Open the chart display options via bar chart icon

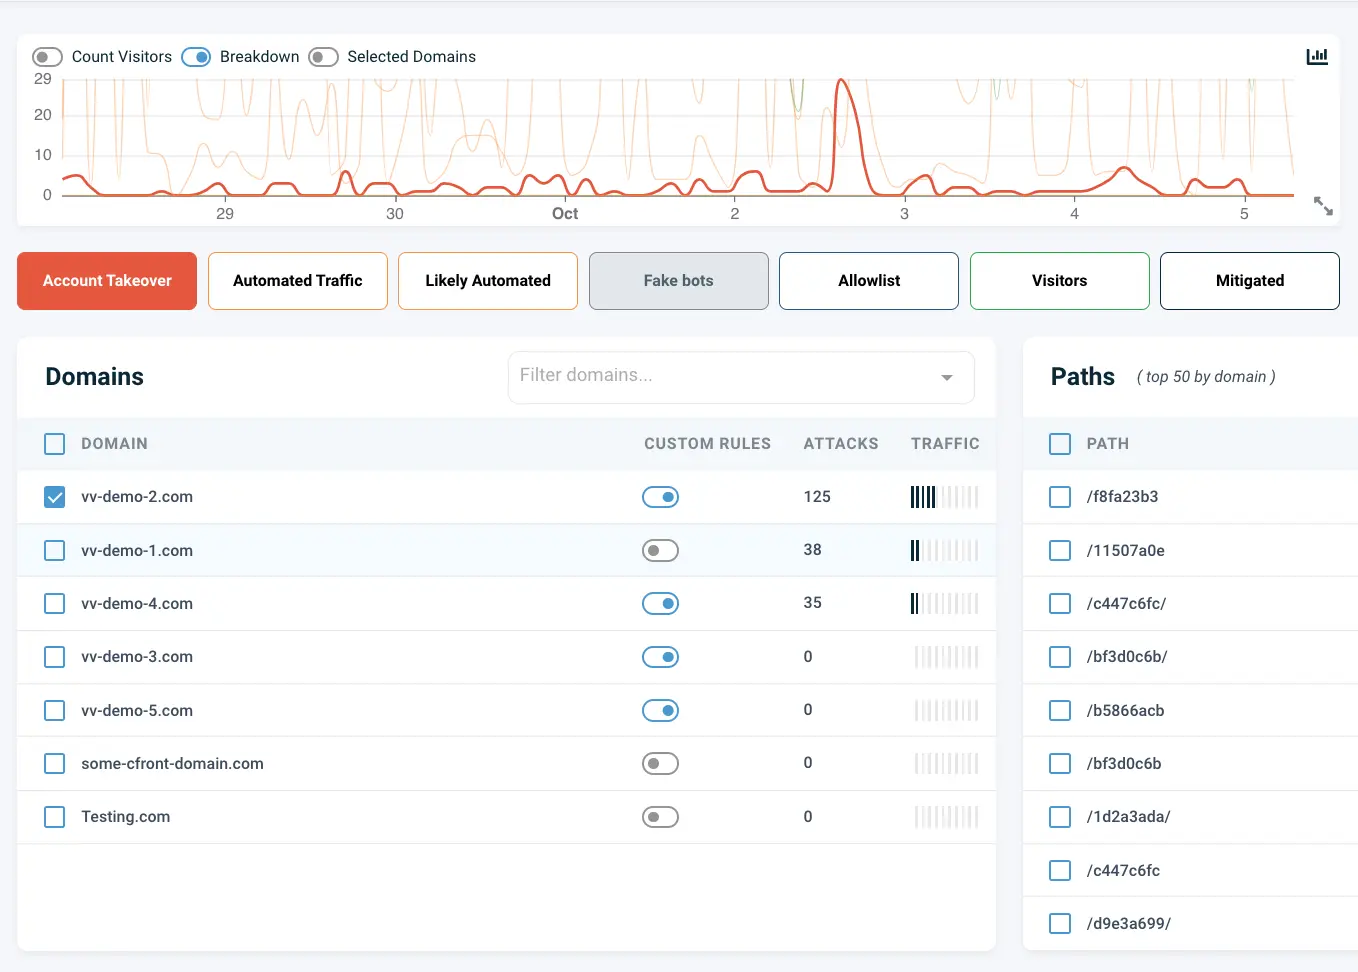click(1317, 56)
